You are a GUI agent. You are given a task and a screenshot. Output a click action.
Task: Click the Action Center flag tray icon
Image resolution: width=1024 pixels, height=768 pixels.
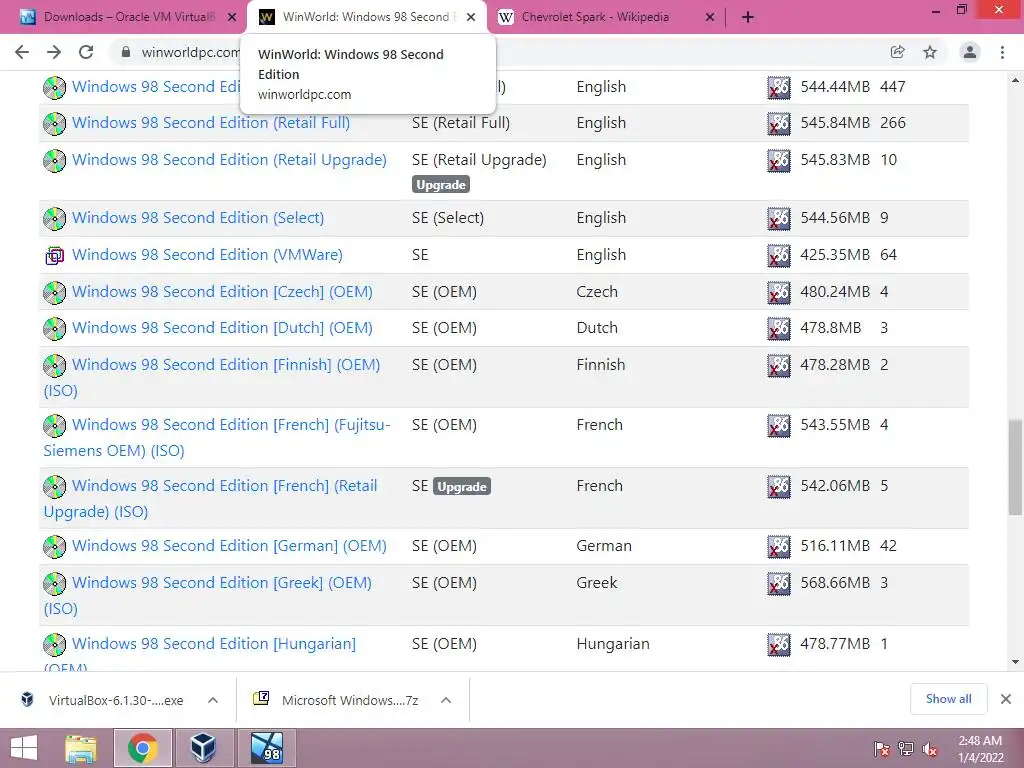882,749
